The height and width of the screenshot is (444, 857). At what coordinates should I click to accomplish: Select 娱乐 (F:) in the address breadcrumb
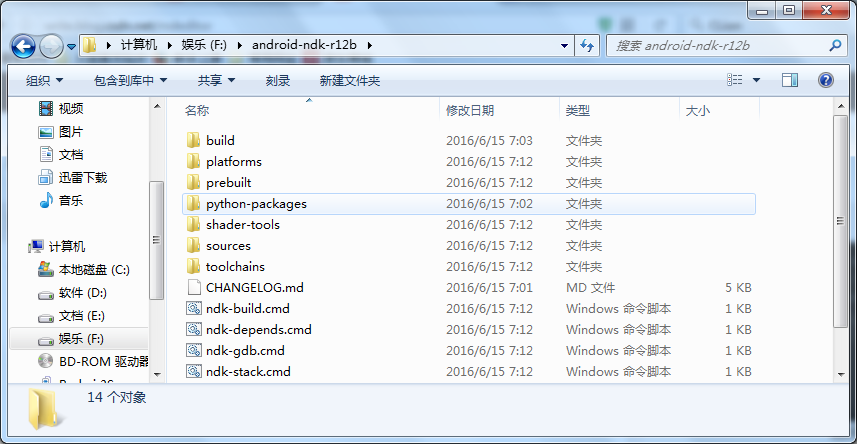point(204,45)
